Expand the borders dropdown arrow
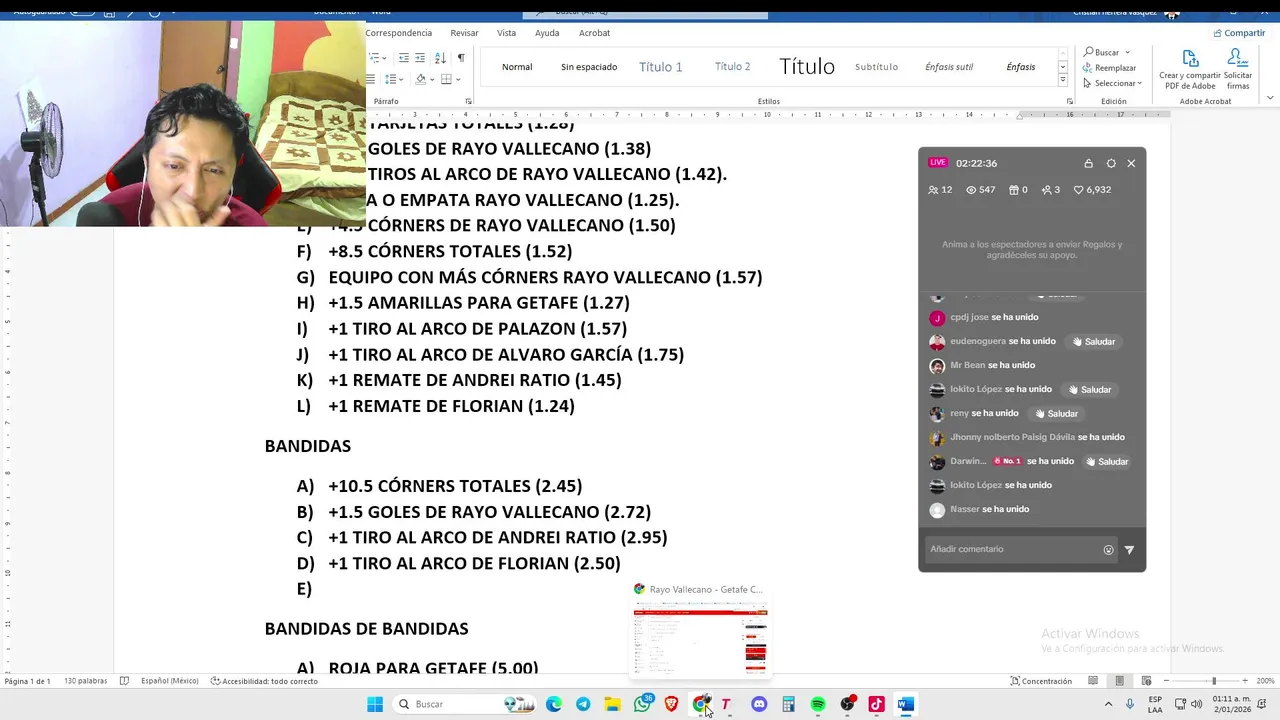 coord(457,79)
